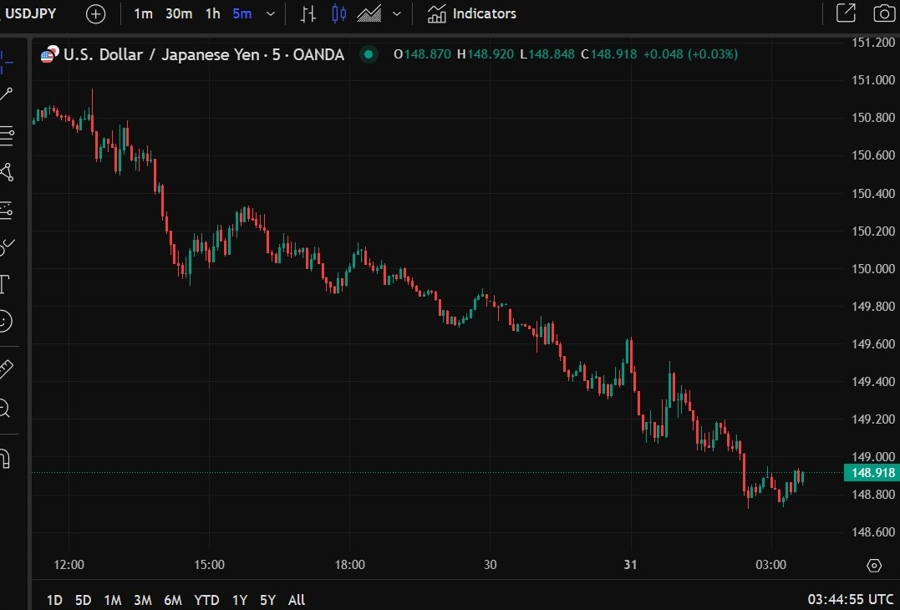Click the 151.000 price axis label
The width and height of the screenshot is (900, 610).
tap(873, 80)
